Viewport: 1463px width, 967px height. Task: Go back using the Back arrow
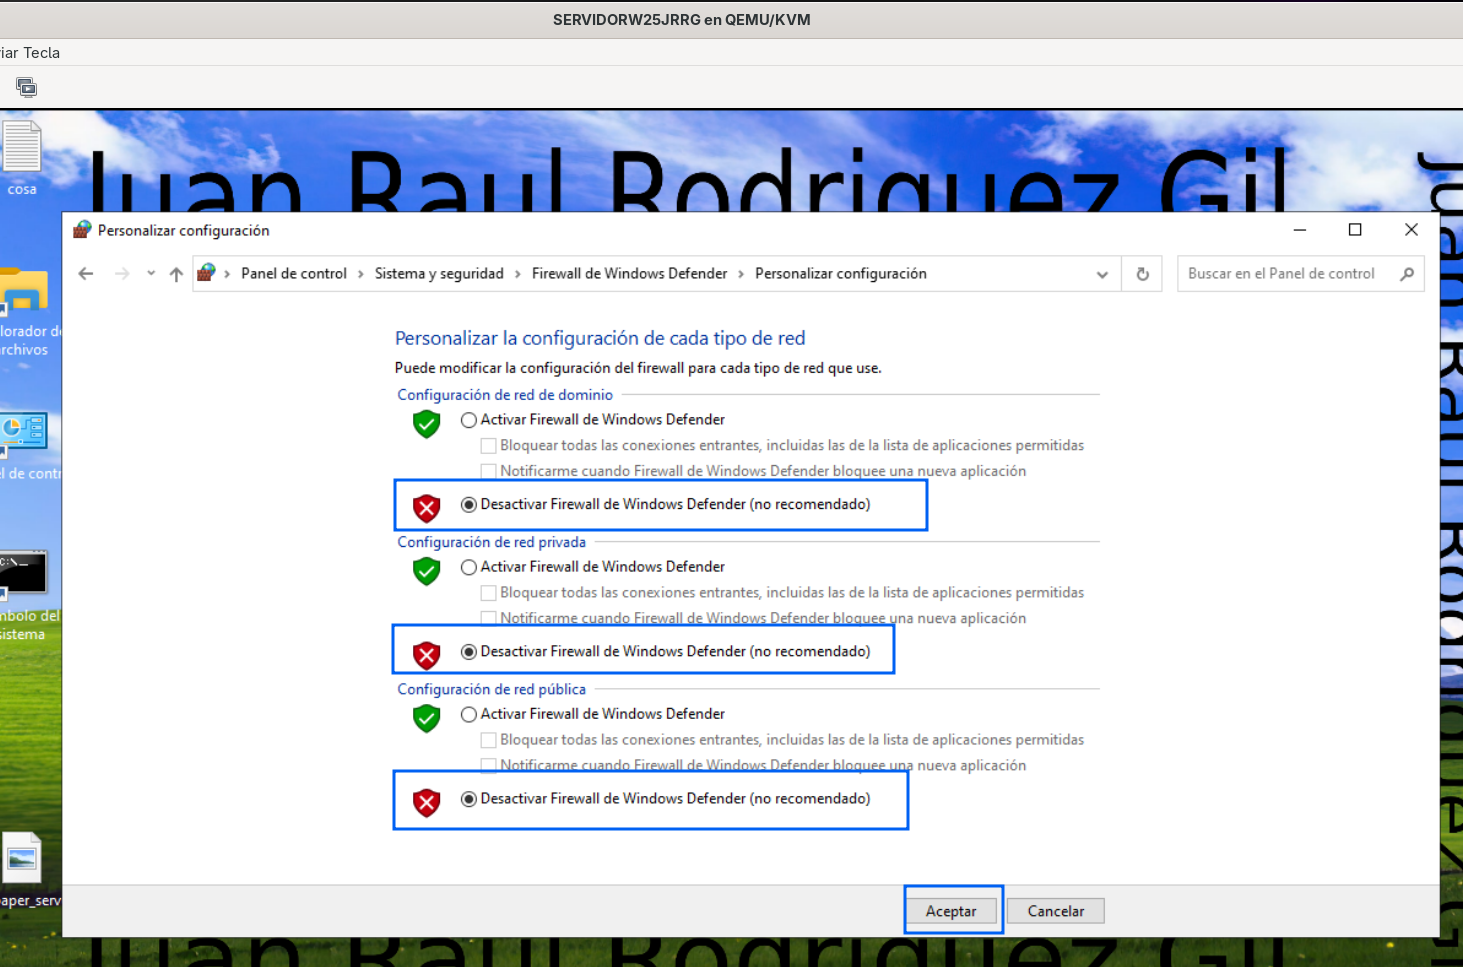[x=86, y=274]
